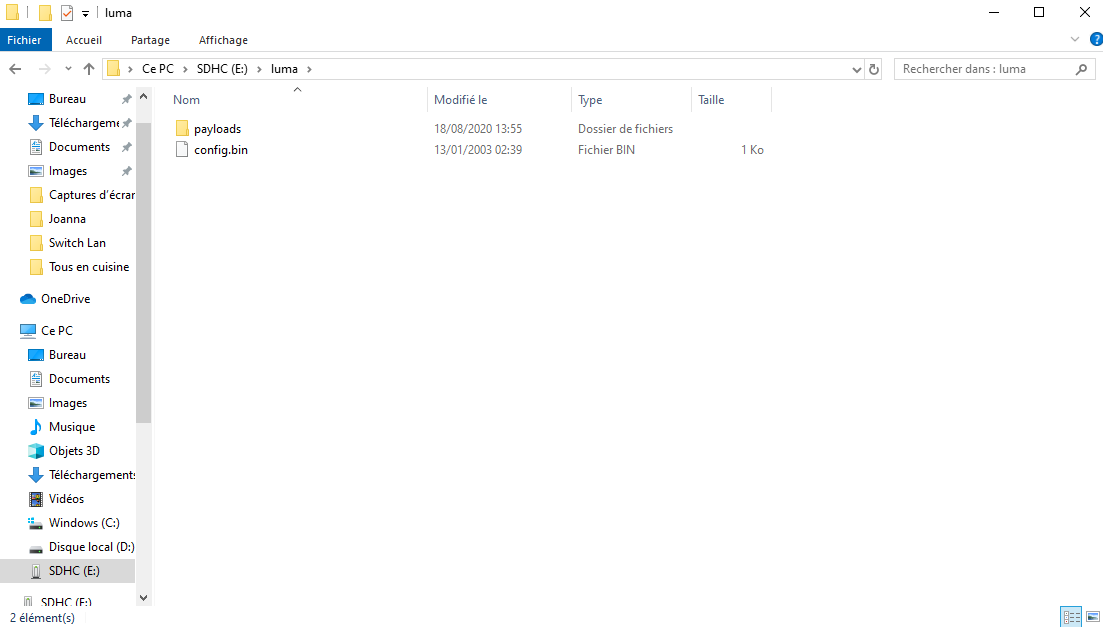Screen dimensions: 1103x627
Task: Switch to the Accueil ribbon tab
Action: click(84, 40)
